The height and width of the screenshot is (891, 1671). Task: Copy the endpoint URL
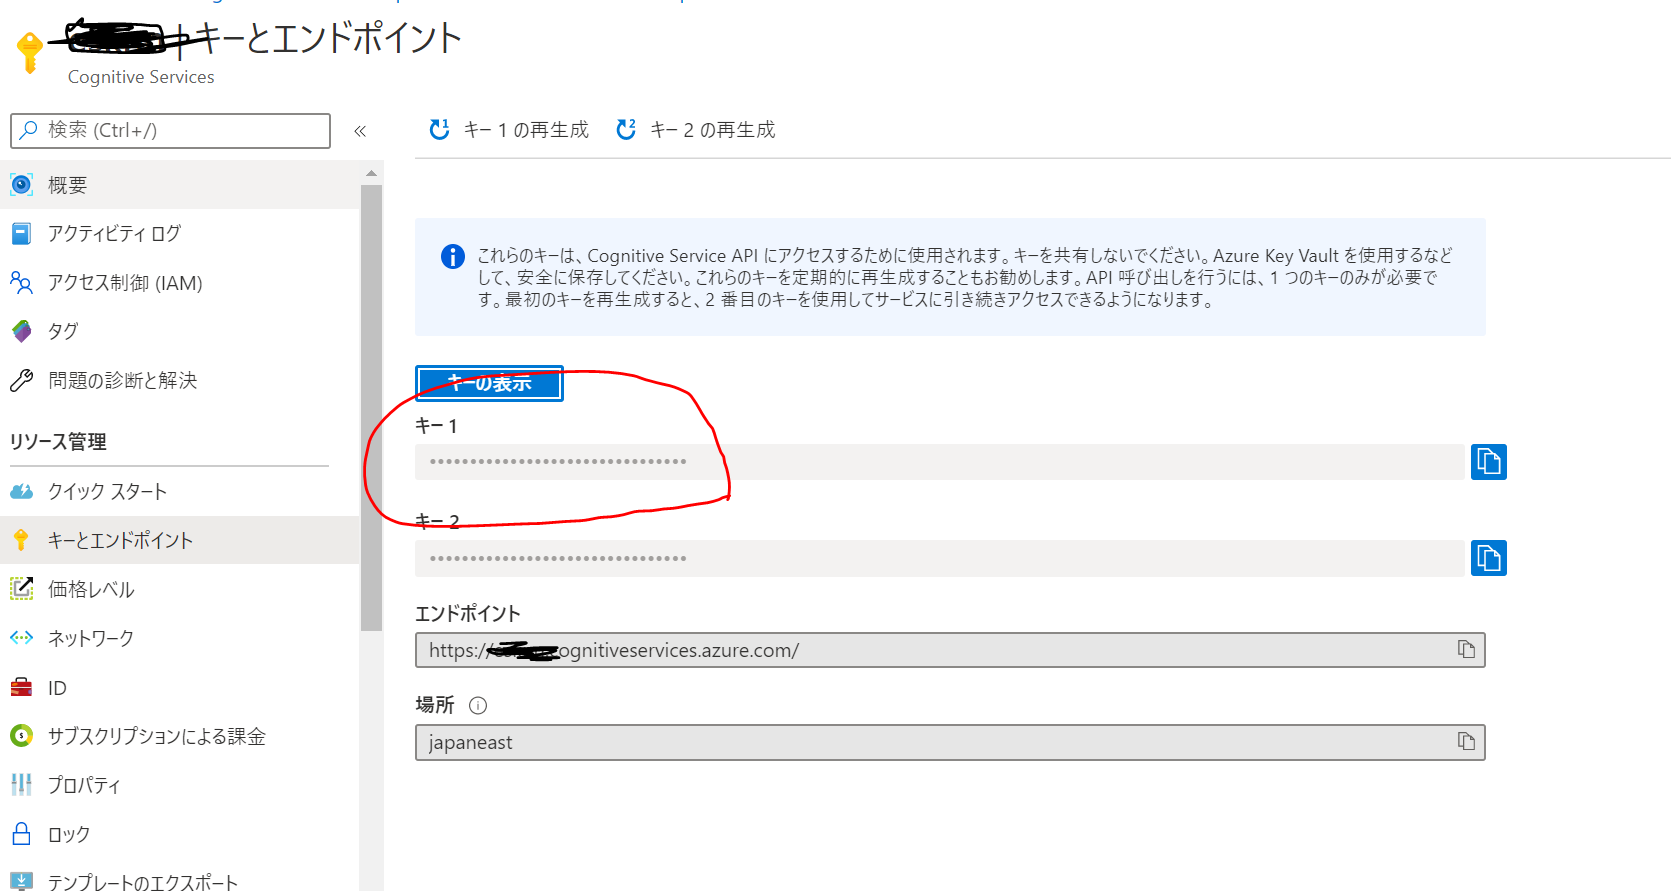1466,650
